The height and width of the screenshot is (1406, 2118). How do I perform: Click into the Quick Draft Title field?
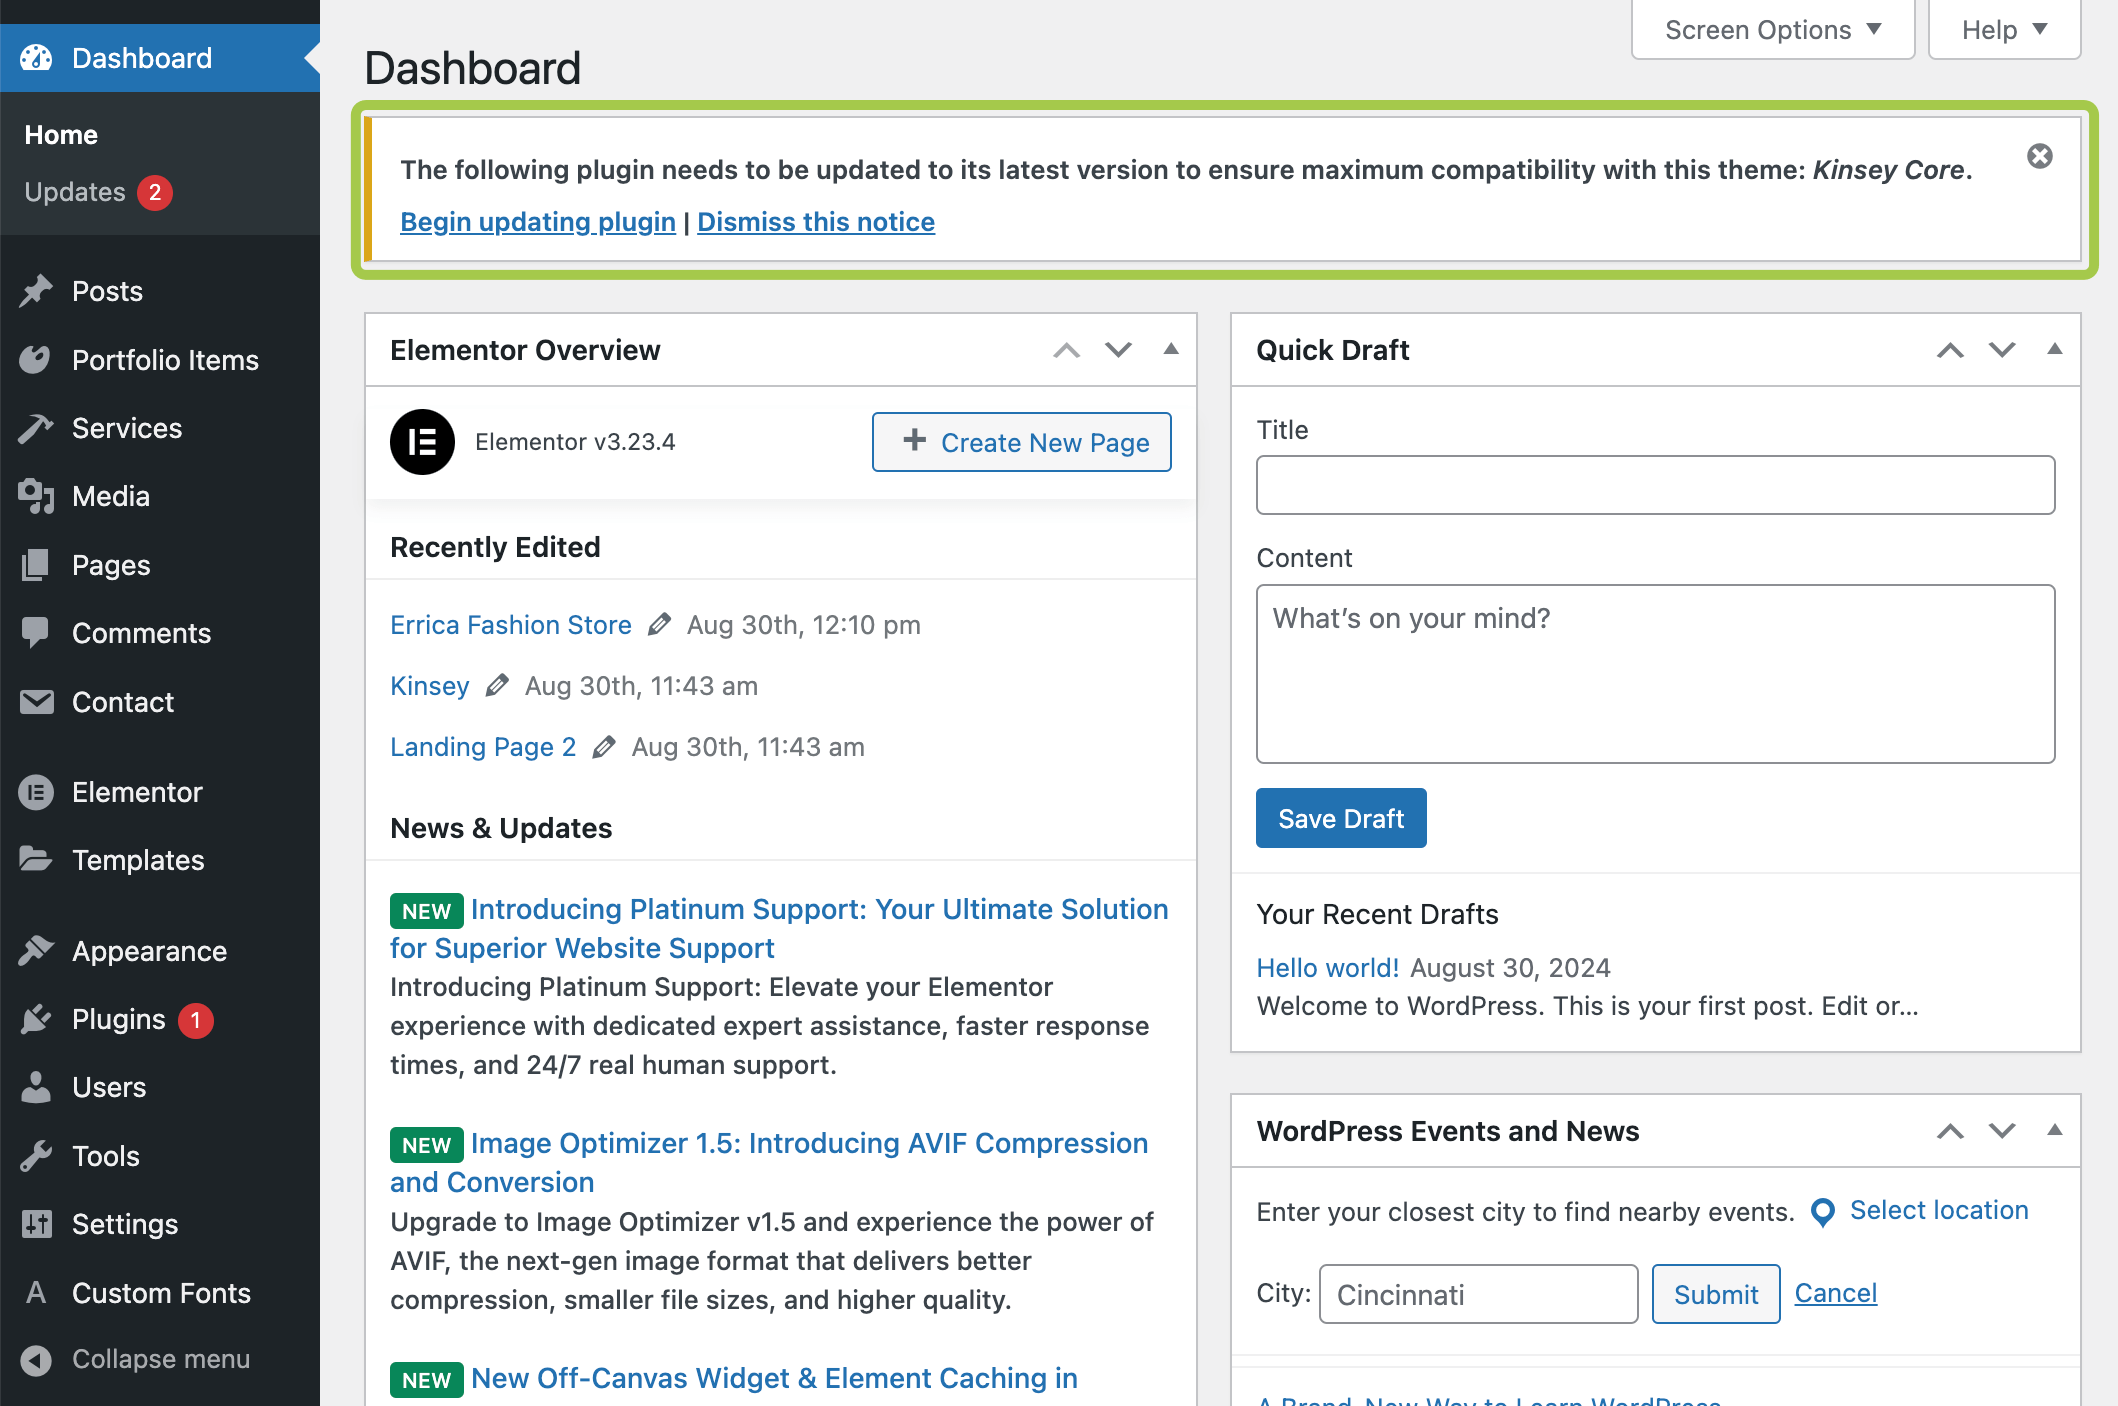point(1655,485)
